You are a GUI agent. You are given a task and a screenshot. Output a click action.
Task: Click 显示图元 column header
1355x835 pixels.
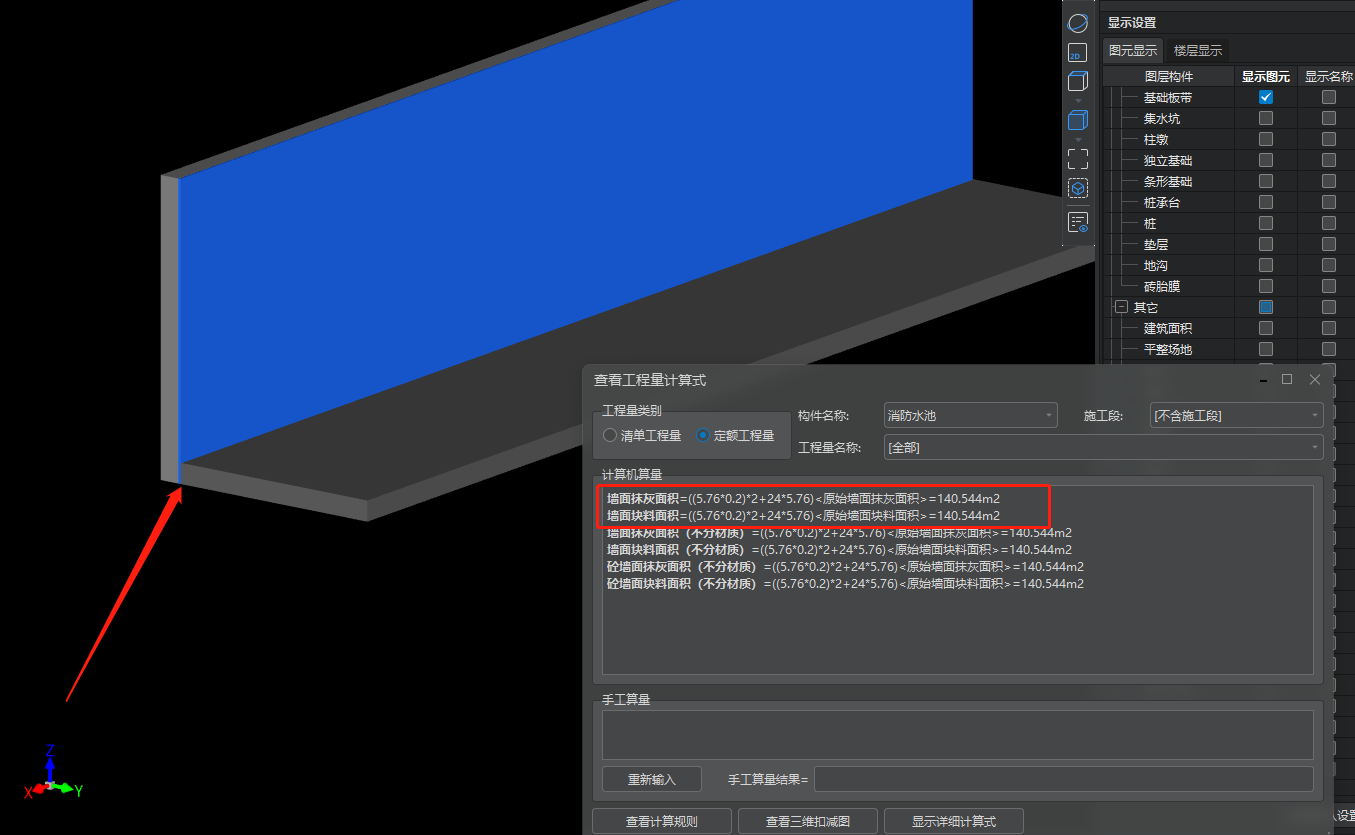tap(1266, 76)
